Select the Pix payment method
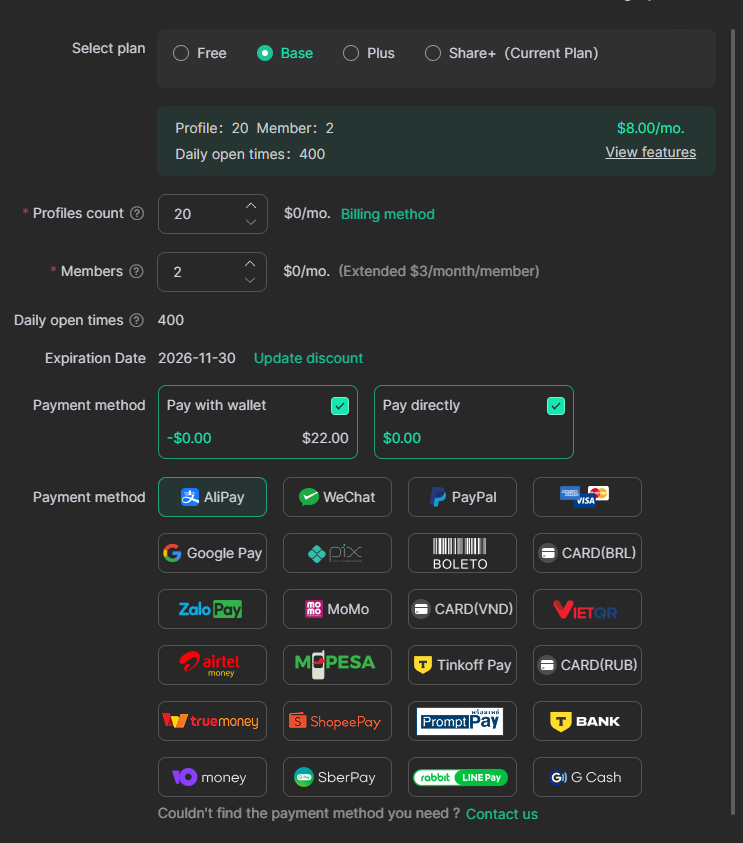 (x=337, y=553)
